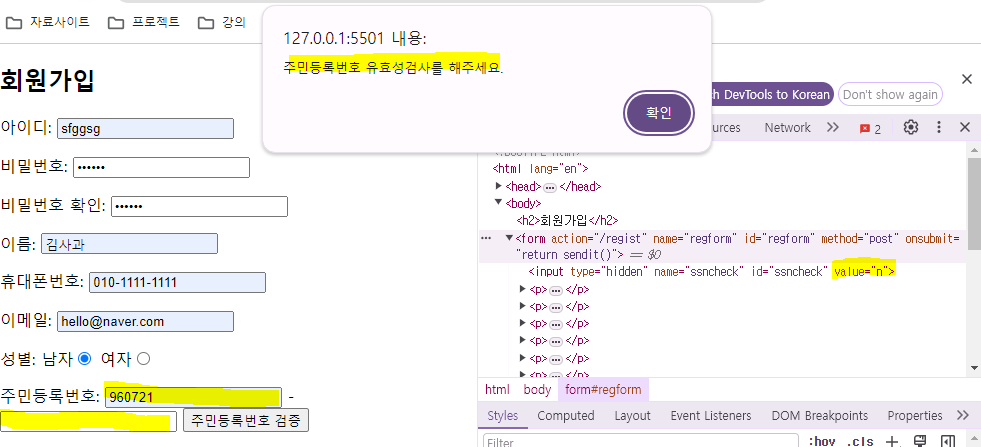The height and width of the screenshot is (447, 981).
Task: Select the 남자 radio button
Action: (84, 359)
